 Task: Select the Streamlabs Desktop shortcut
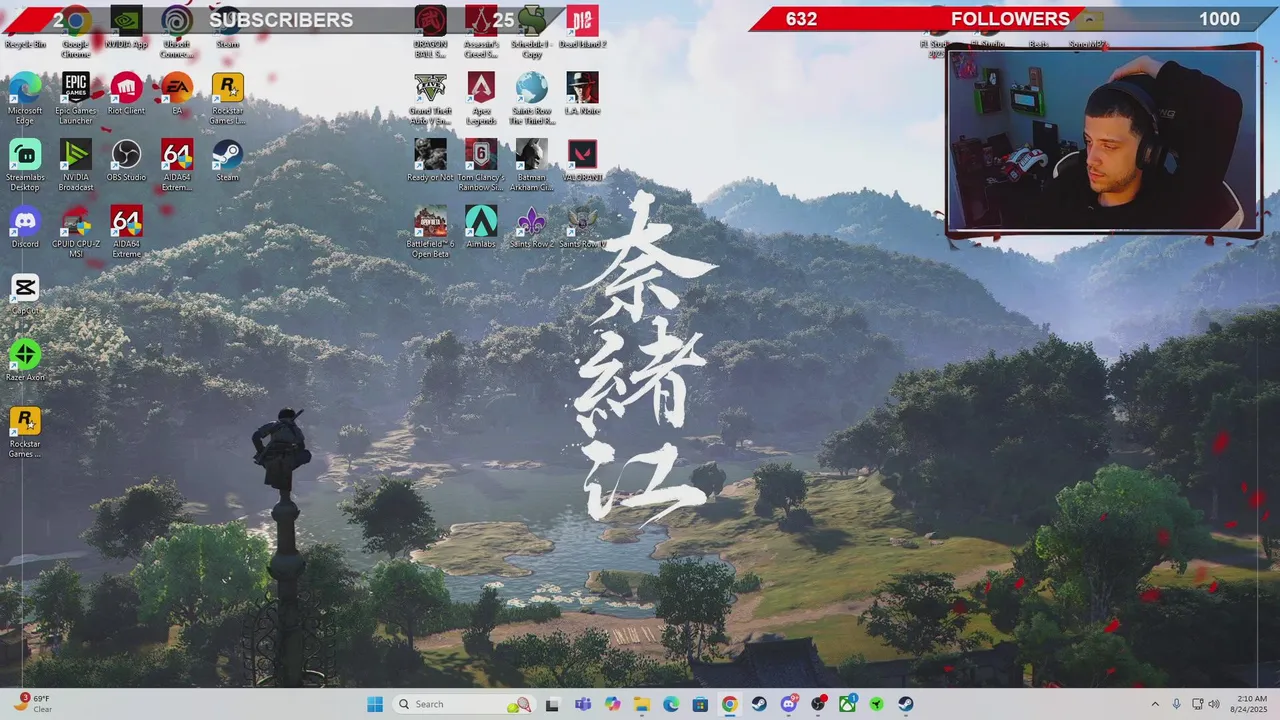click(25, 165)
